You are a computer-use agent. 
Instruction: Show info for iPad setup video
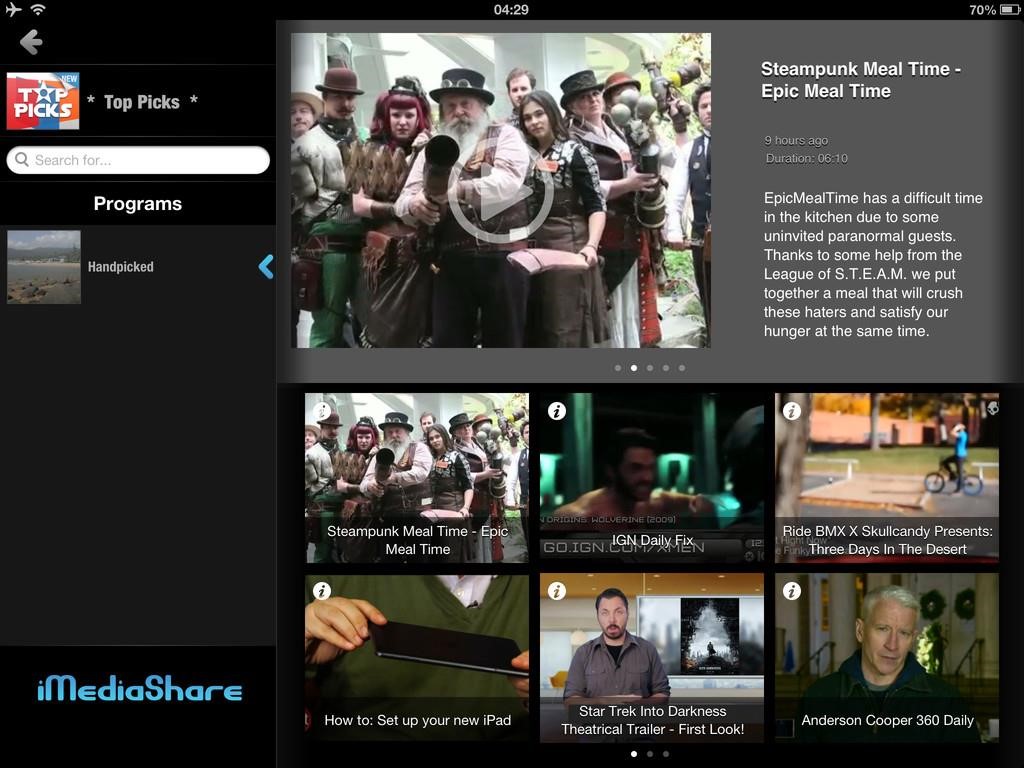[322, 591]
